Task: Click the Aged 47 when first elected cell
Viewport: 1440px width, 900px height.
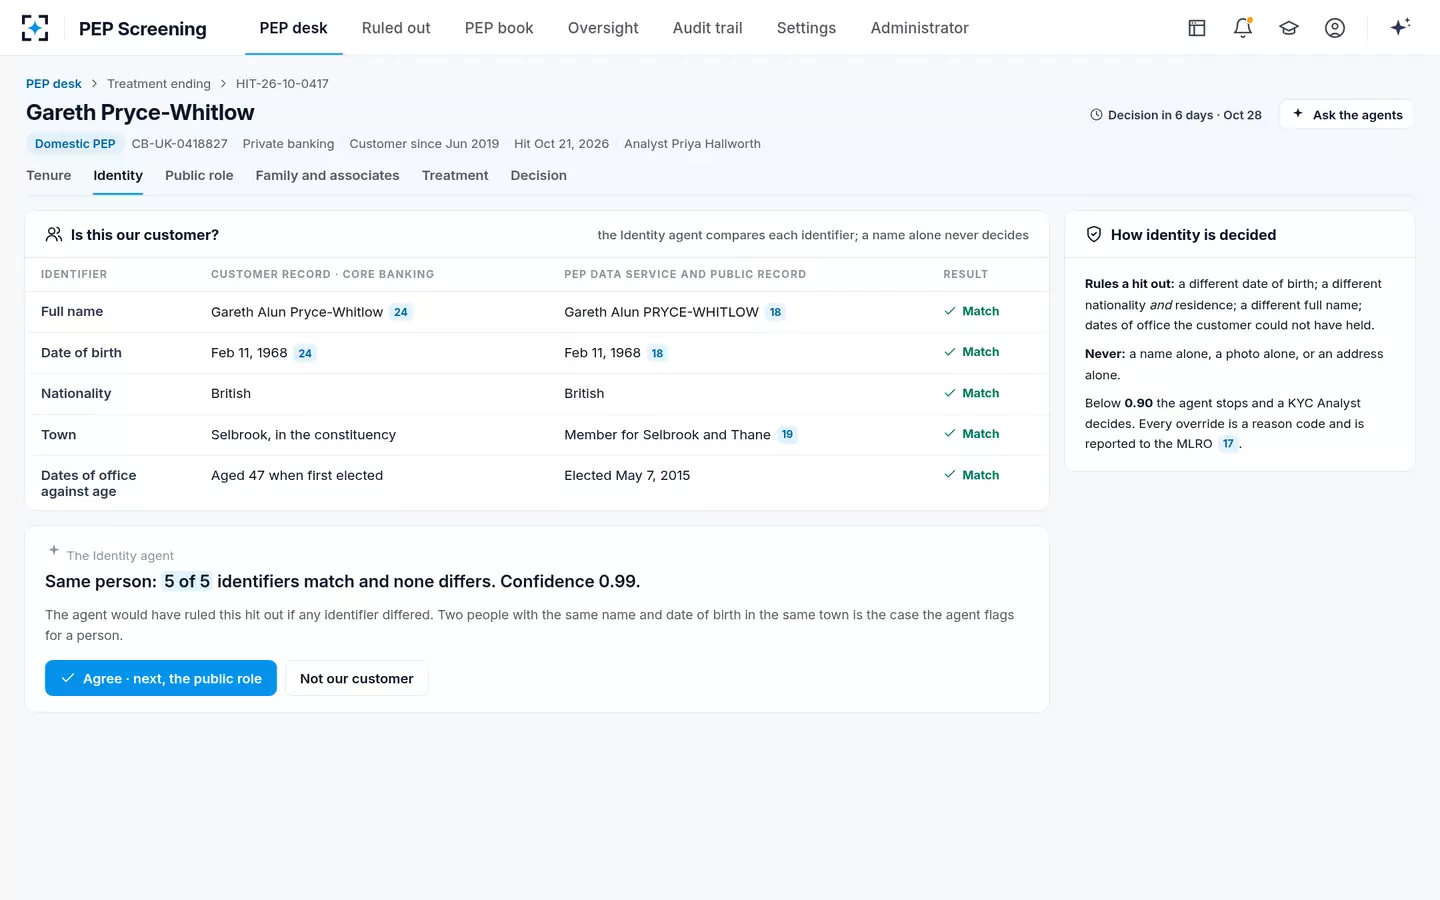Action: pyautogui.click(x=297, y=476)
